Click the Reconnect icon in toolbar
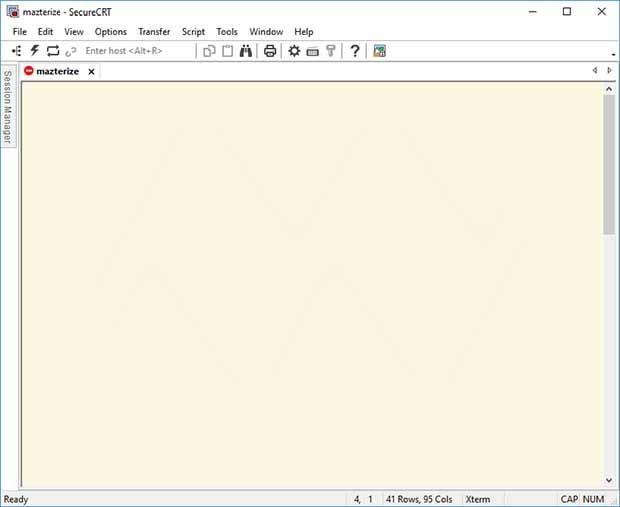 [x=53, y=51]
